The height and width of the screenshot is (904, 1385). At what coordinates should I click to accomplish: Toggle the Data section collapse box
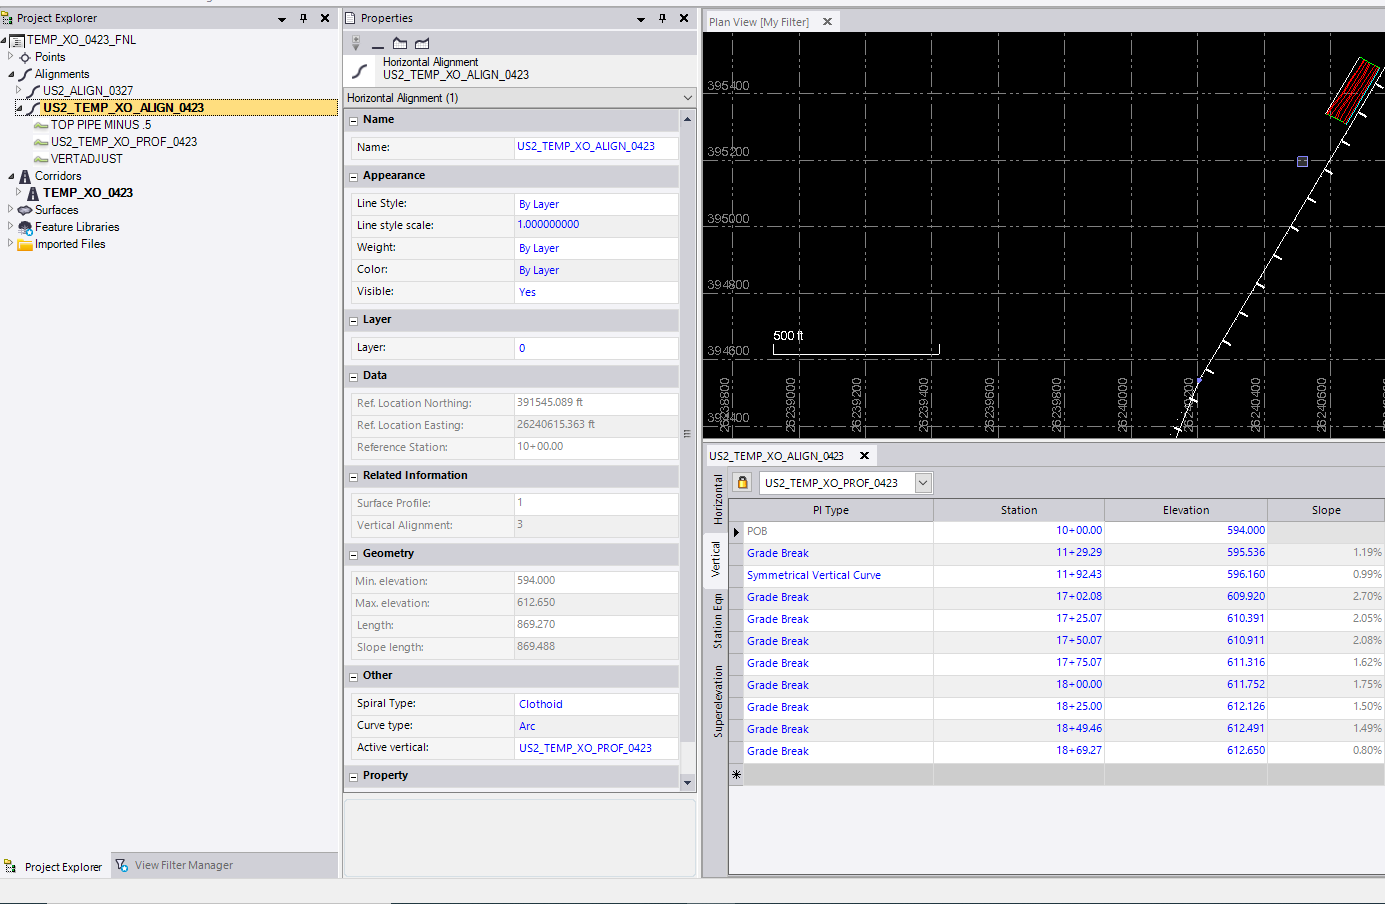pyautogui.click(x=353, y=377)
